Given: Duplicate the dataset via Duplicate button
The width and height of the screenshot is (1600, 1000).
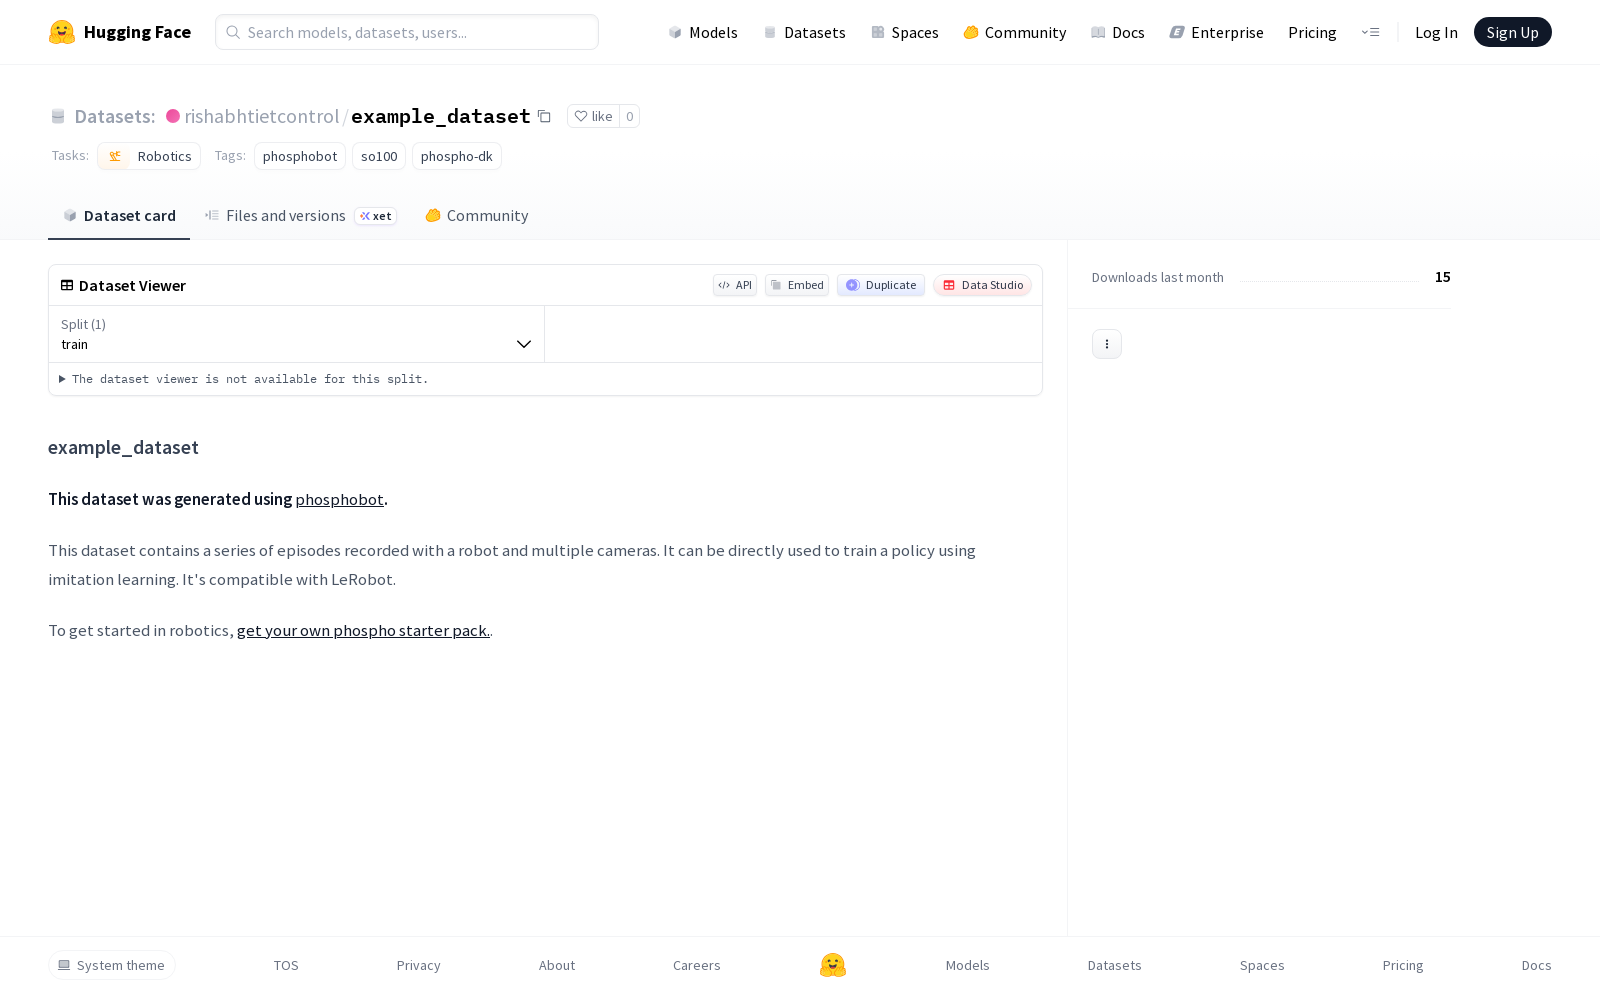Looking at the screenshot, I should coord(881,285).
